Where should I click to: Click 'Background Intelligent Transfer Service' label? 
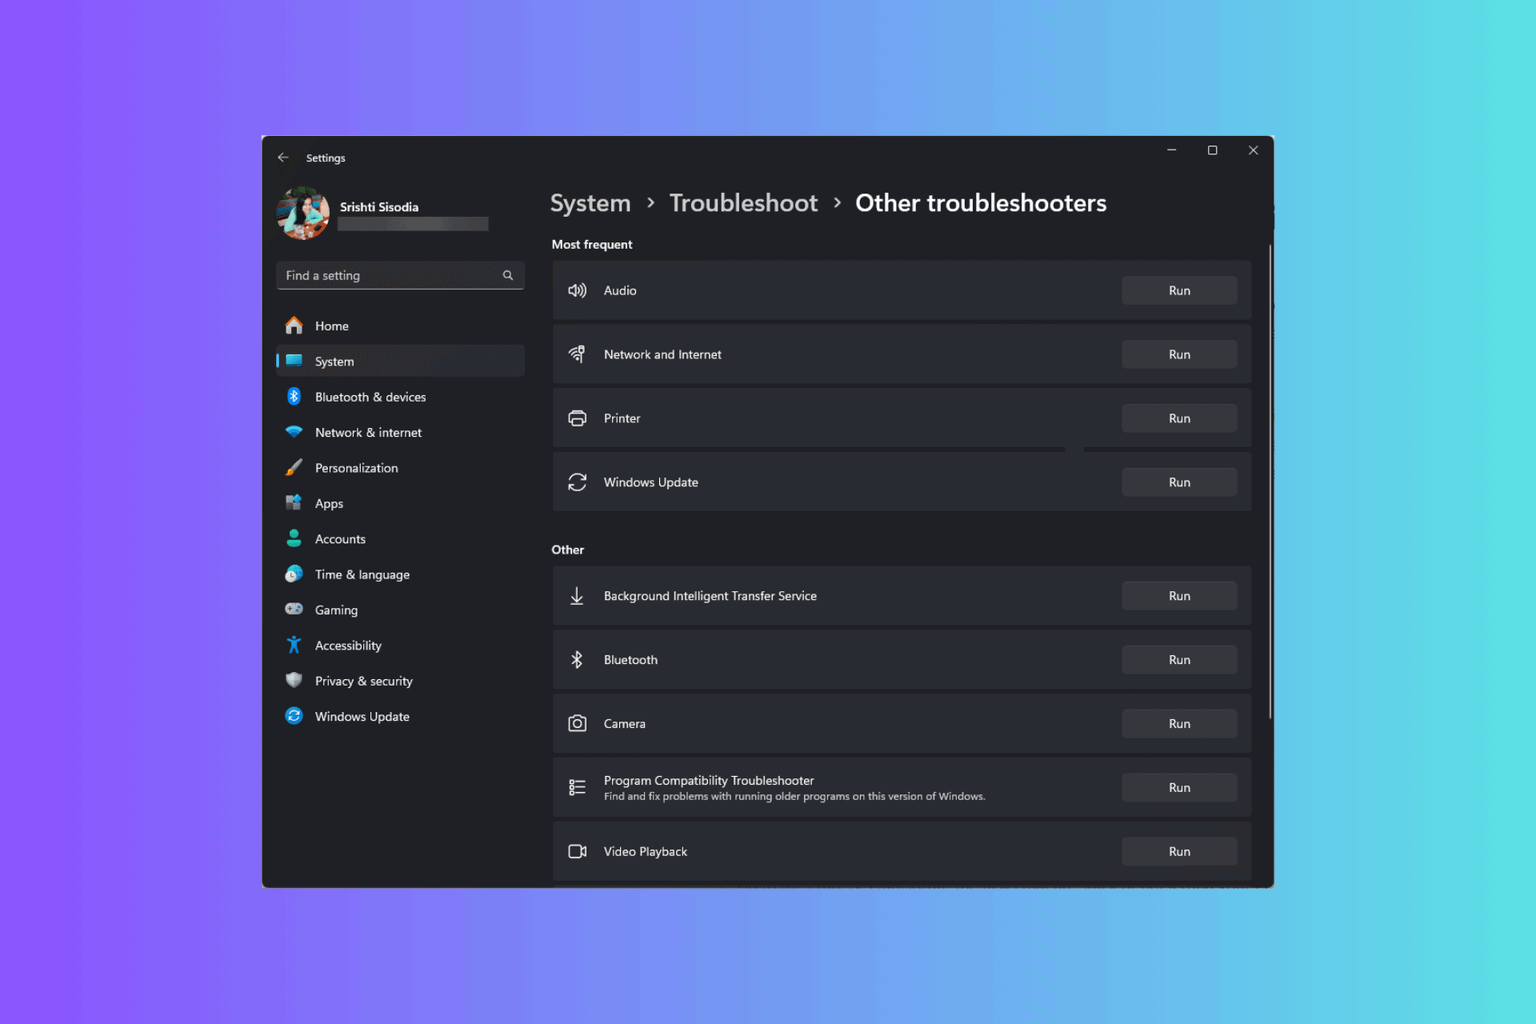[x=710, y=596]
